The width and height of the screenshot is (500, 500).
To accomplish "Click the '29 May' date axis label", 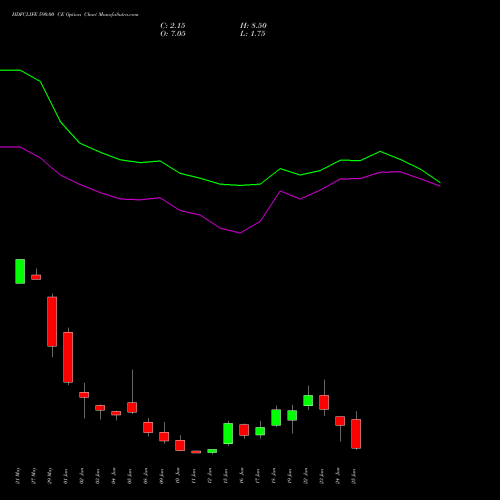I will point(50,476).
